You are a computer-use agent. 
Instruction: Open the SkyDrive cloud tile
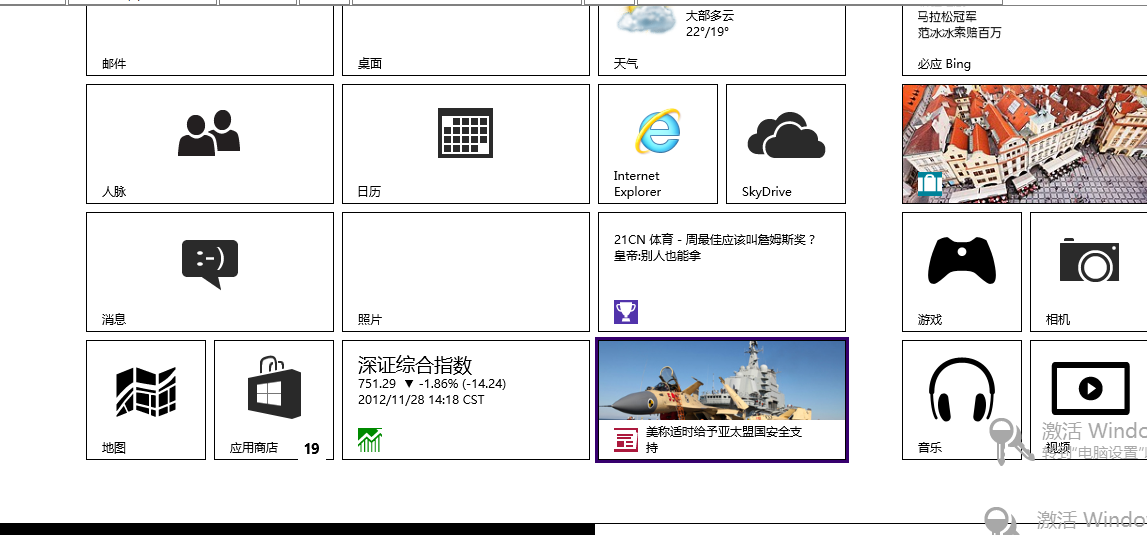(786, 144)
